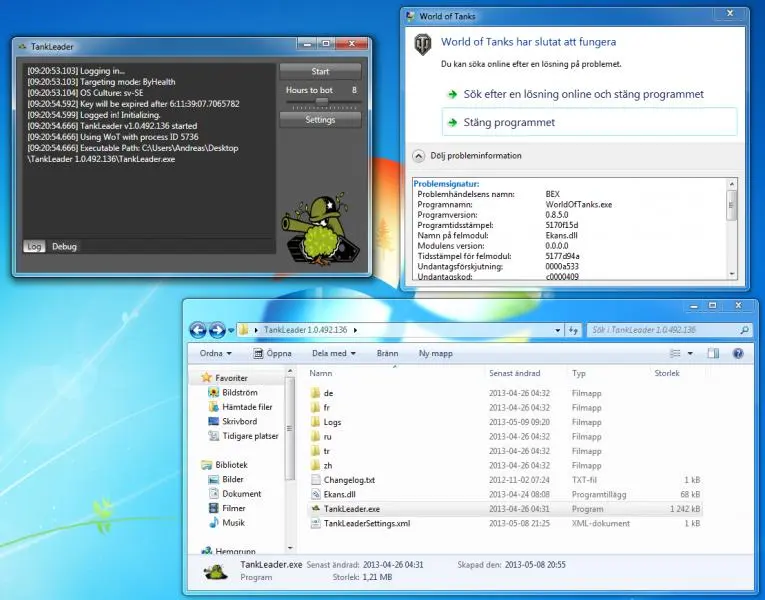
Task: Click the World of Tanks shield icon
Action: click(423, 44)
